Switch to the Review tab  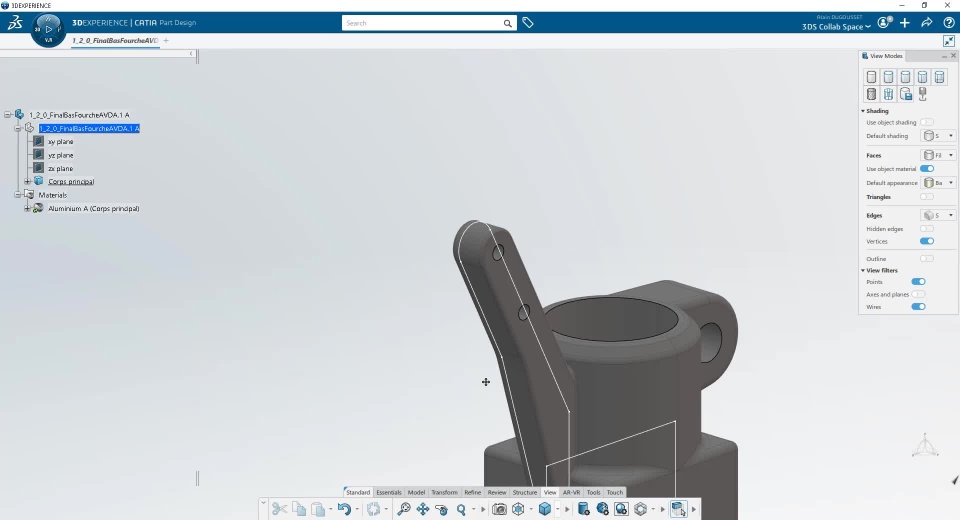[497, 492]
